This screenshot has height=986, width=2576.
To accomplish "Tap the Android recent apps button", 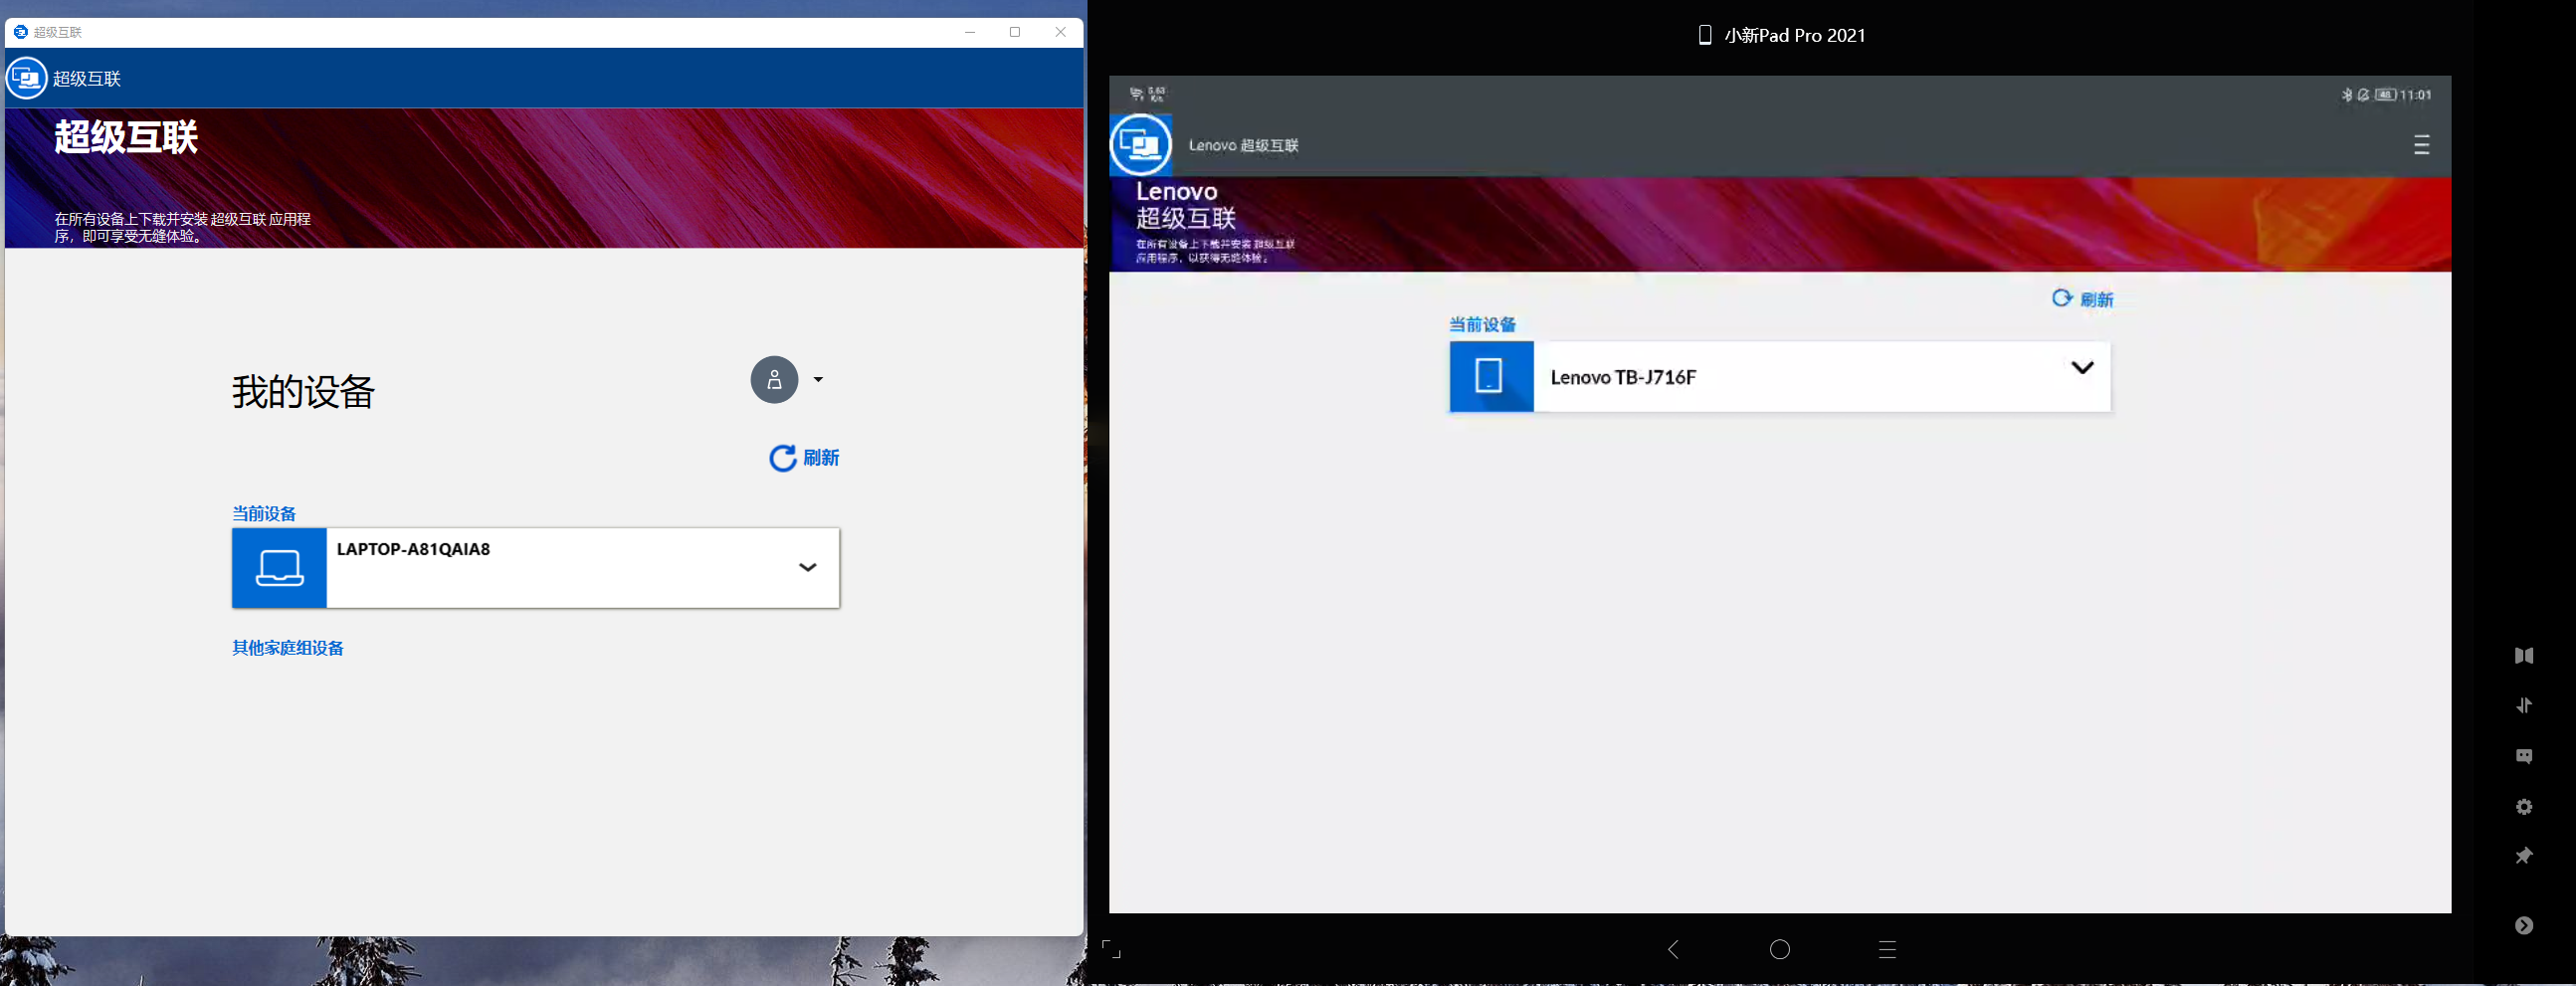I will pyautogui.click(x=1887, y=949).
